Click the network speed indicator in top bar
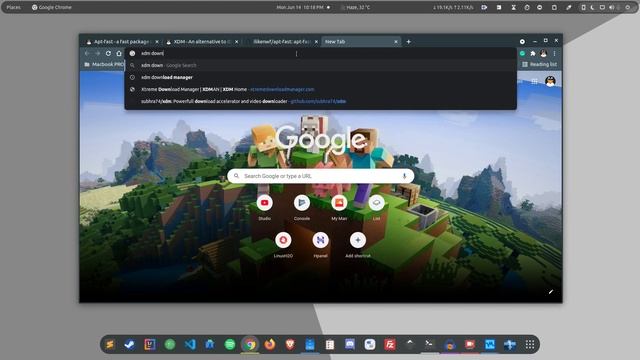 pyautogui.click(x=453, y=7)
